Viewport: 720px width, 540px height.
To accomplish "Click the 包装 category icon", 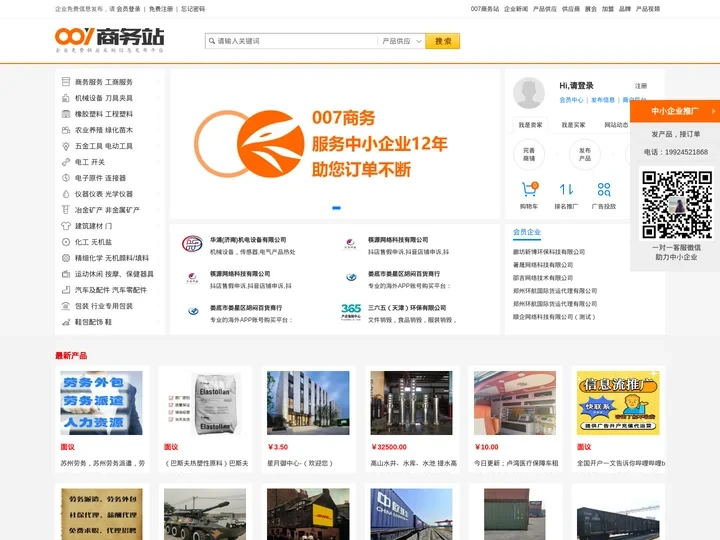I will (66, 306).
